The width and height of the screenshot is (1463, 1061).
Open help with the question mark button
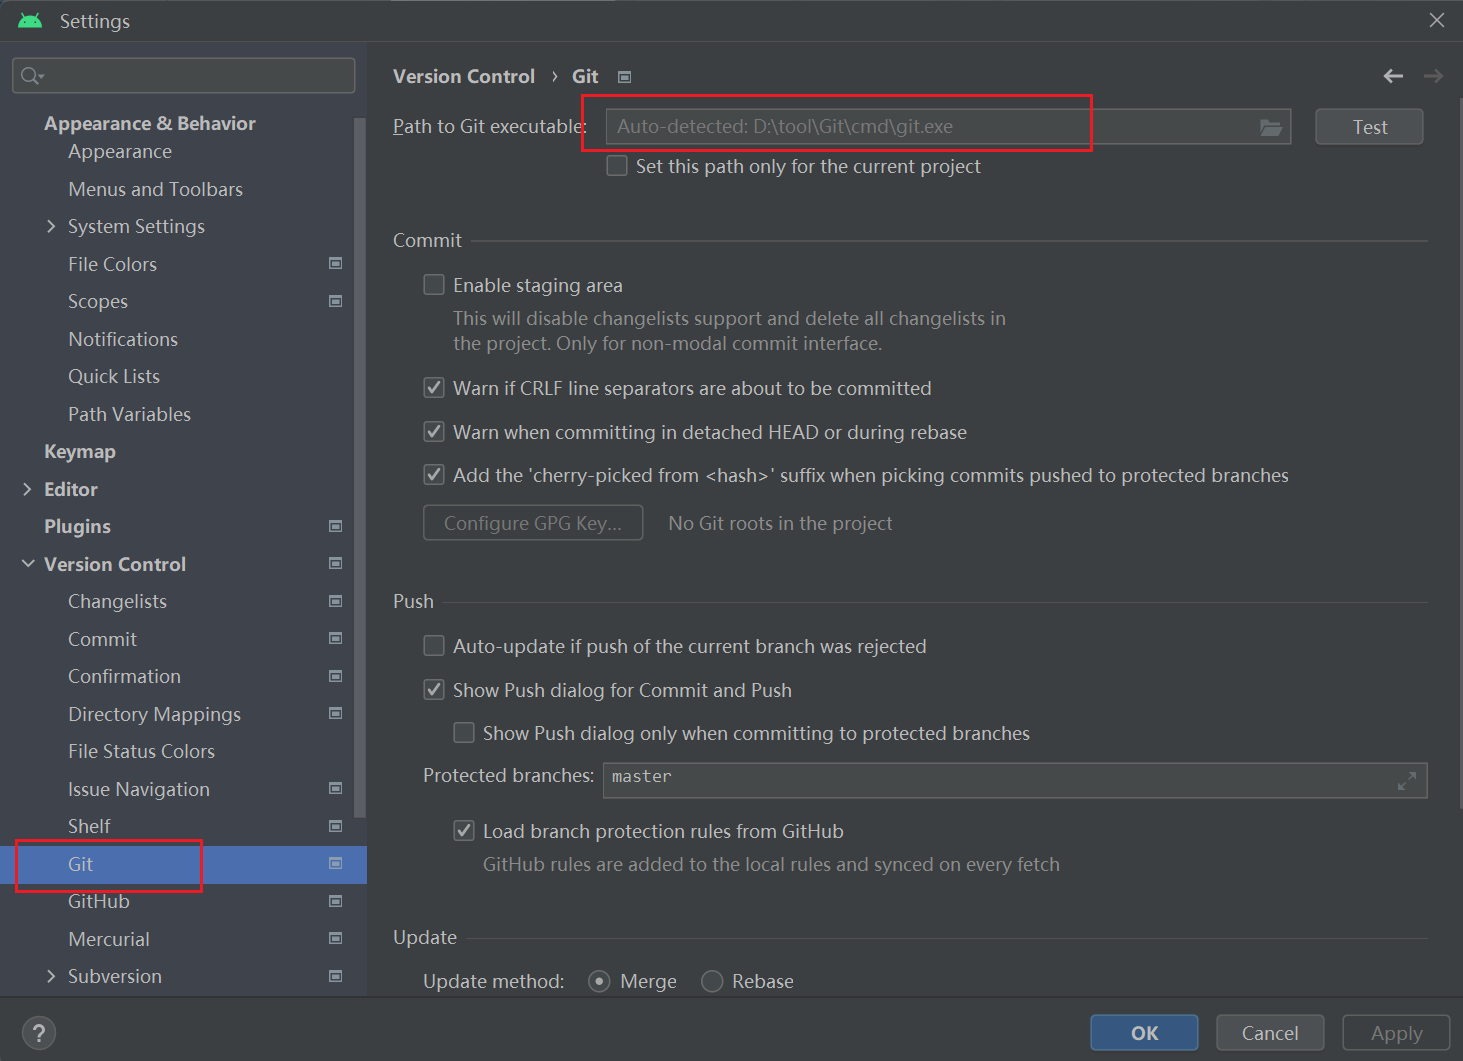[39, 1033]
